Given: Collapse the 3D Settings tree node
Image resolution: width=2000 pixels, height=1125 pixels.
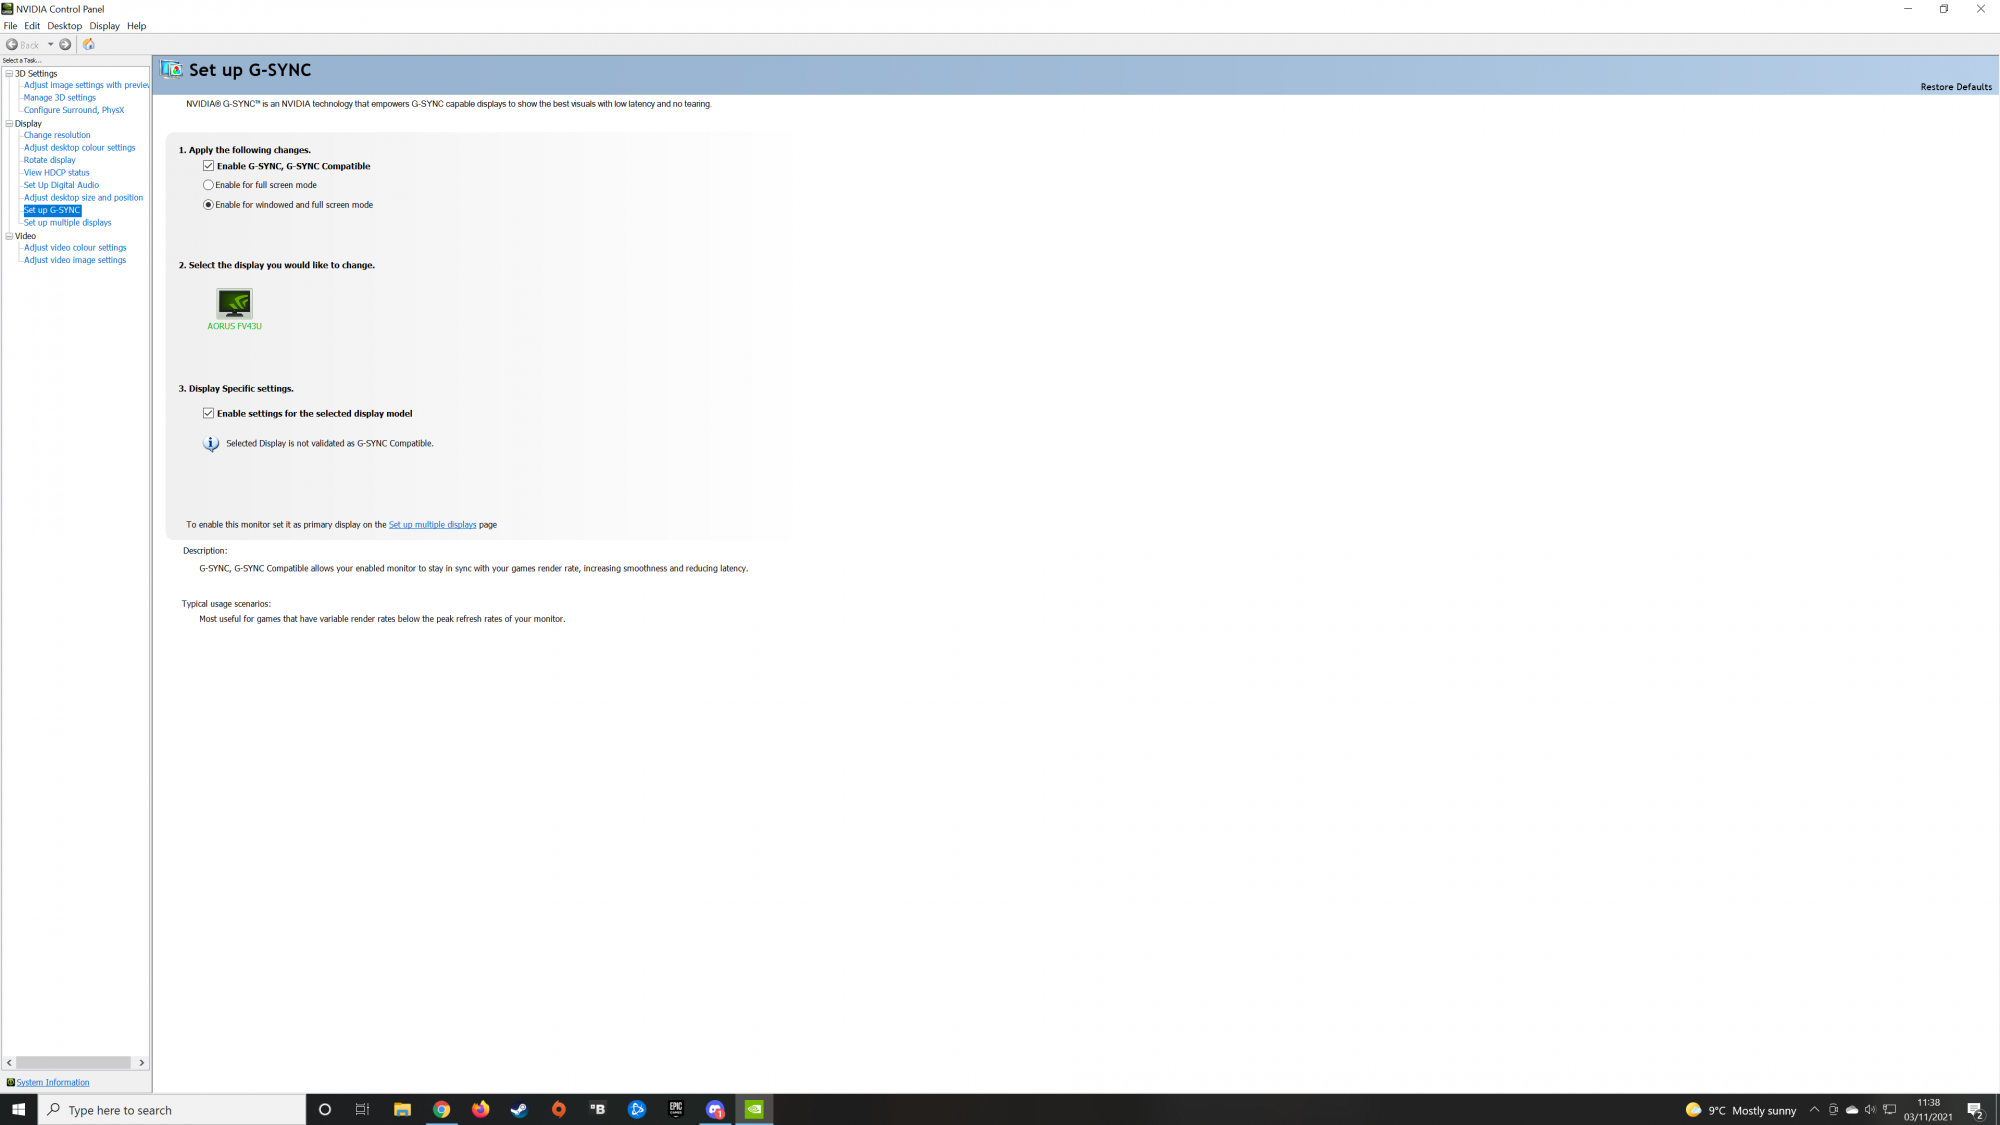Looking at the screenshot, I should [x=9, y=73].
